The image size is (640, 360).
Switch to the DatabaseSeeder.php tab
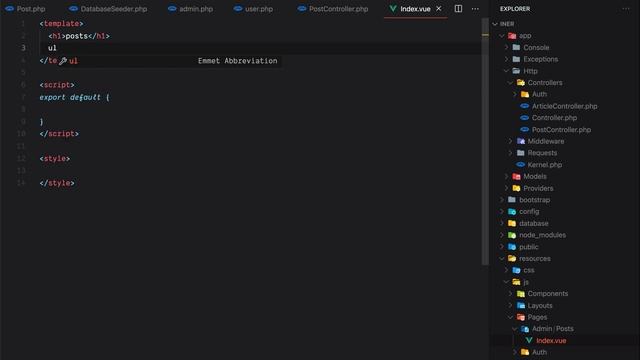(x=109, y=9)
